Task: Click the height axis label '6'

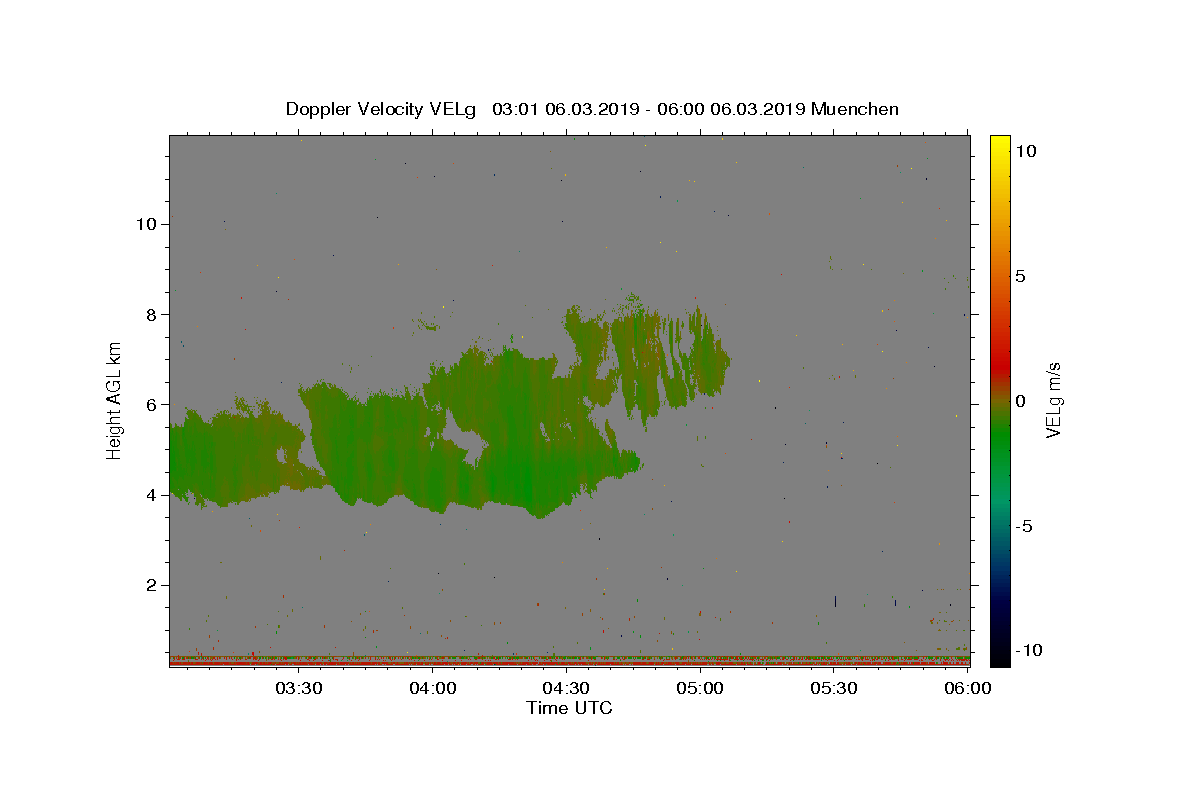Action: pos(151,405)
